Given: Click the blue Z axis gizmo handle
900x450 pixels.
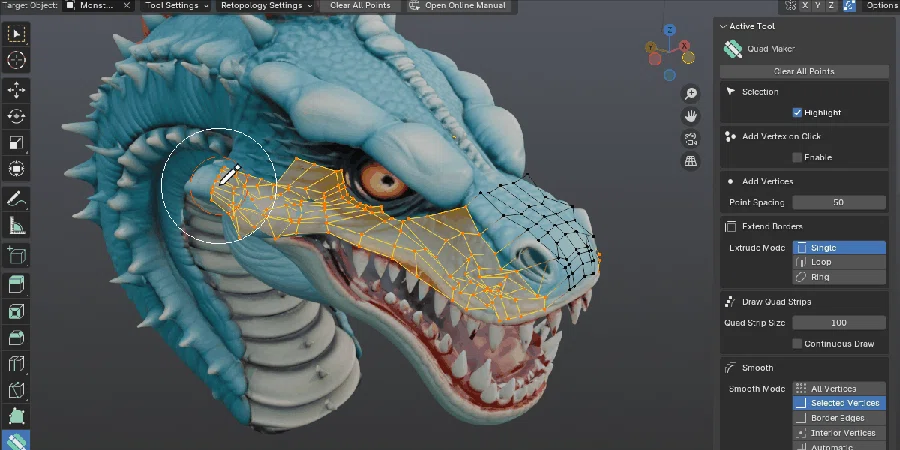Looking at the screenshot, I should click(669, 30).
